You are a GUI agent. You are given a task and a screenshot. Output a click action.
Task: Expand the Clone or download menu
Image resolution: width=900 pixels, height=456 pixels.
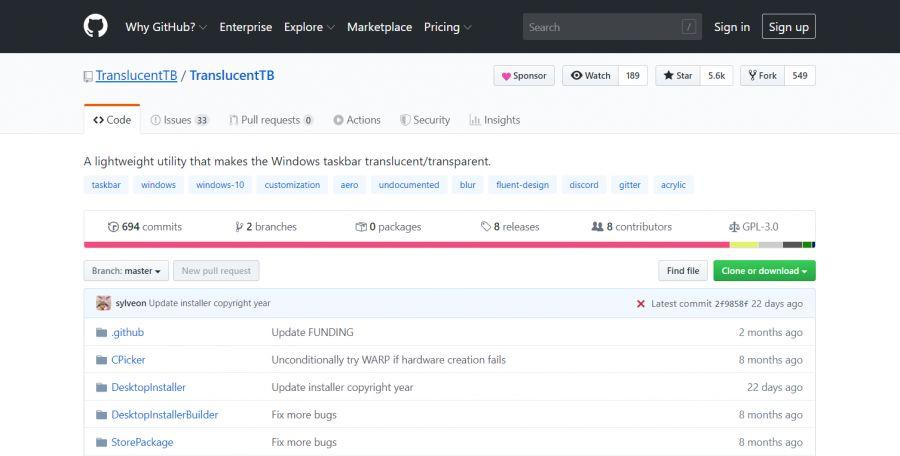point(764,271)
